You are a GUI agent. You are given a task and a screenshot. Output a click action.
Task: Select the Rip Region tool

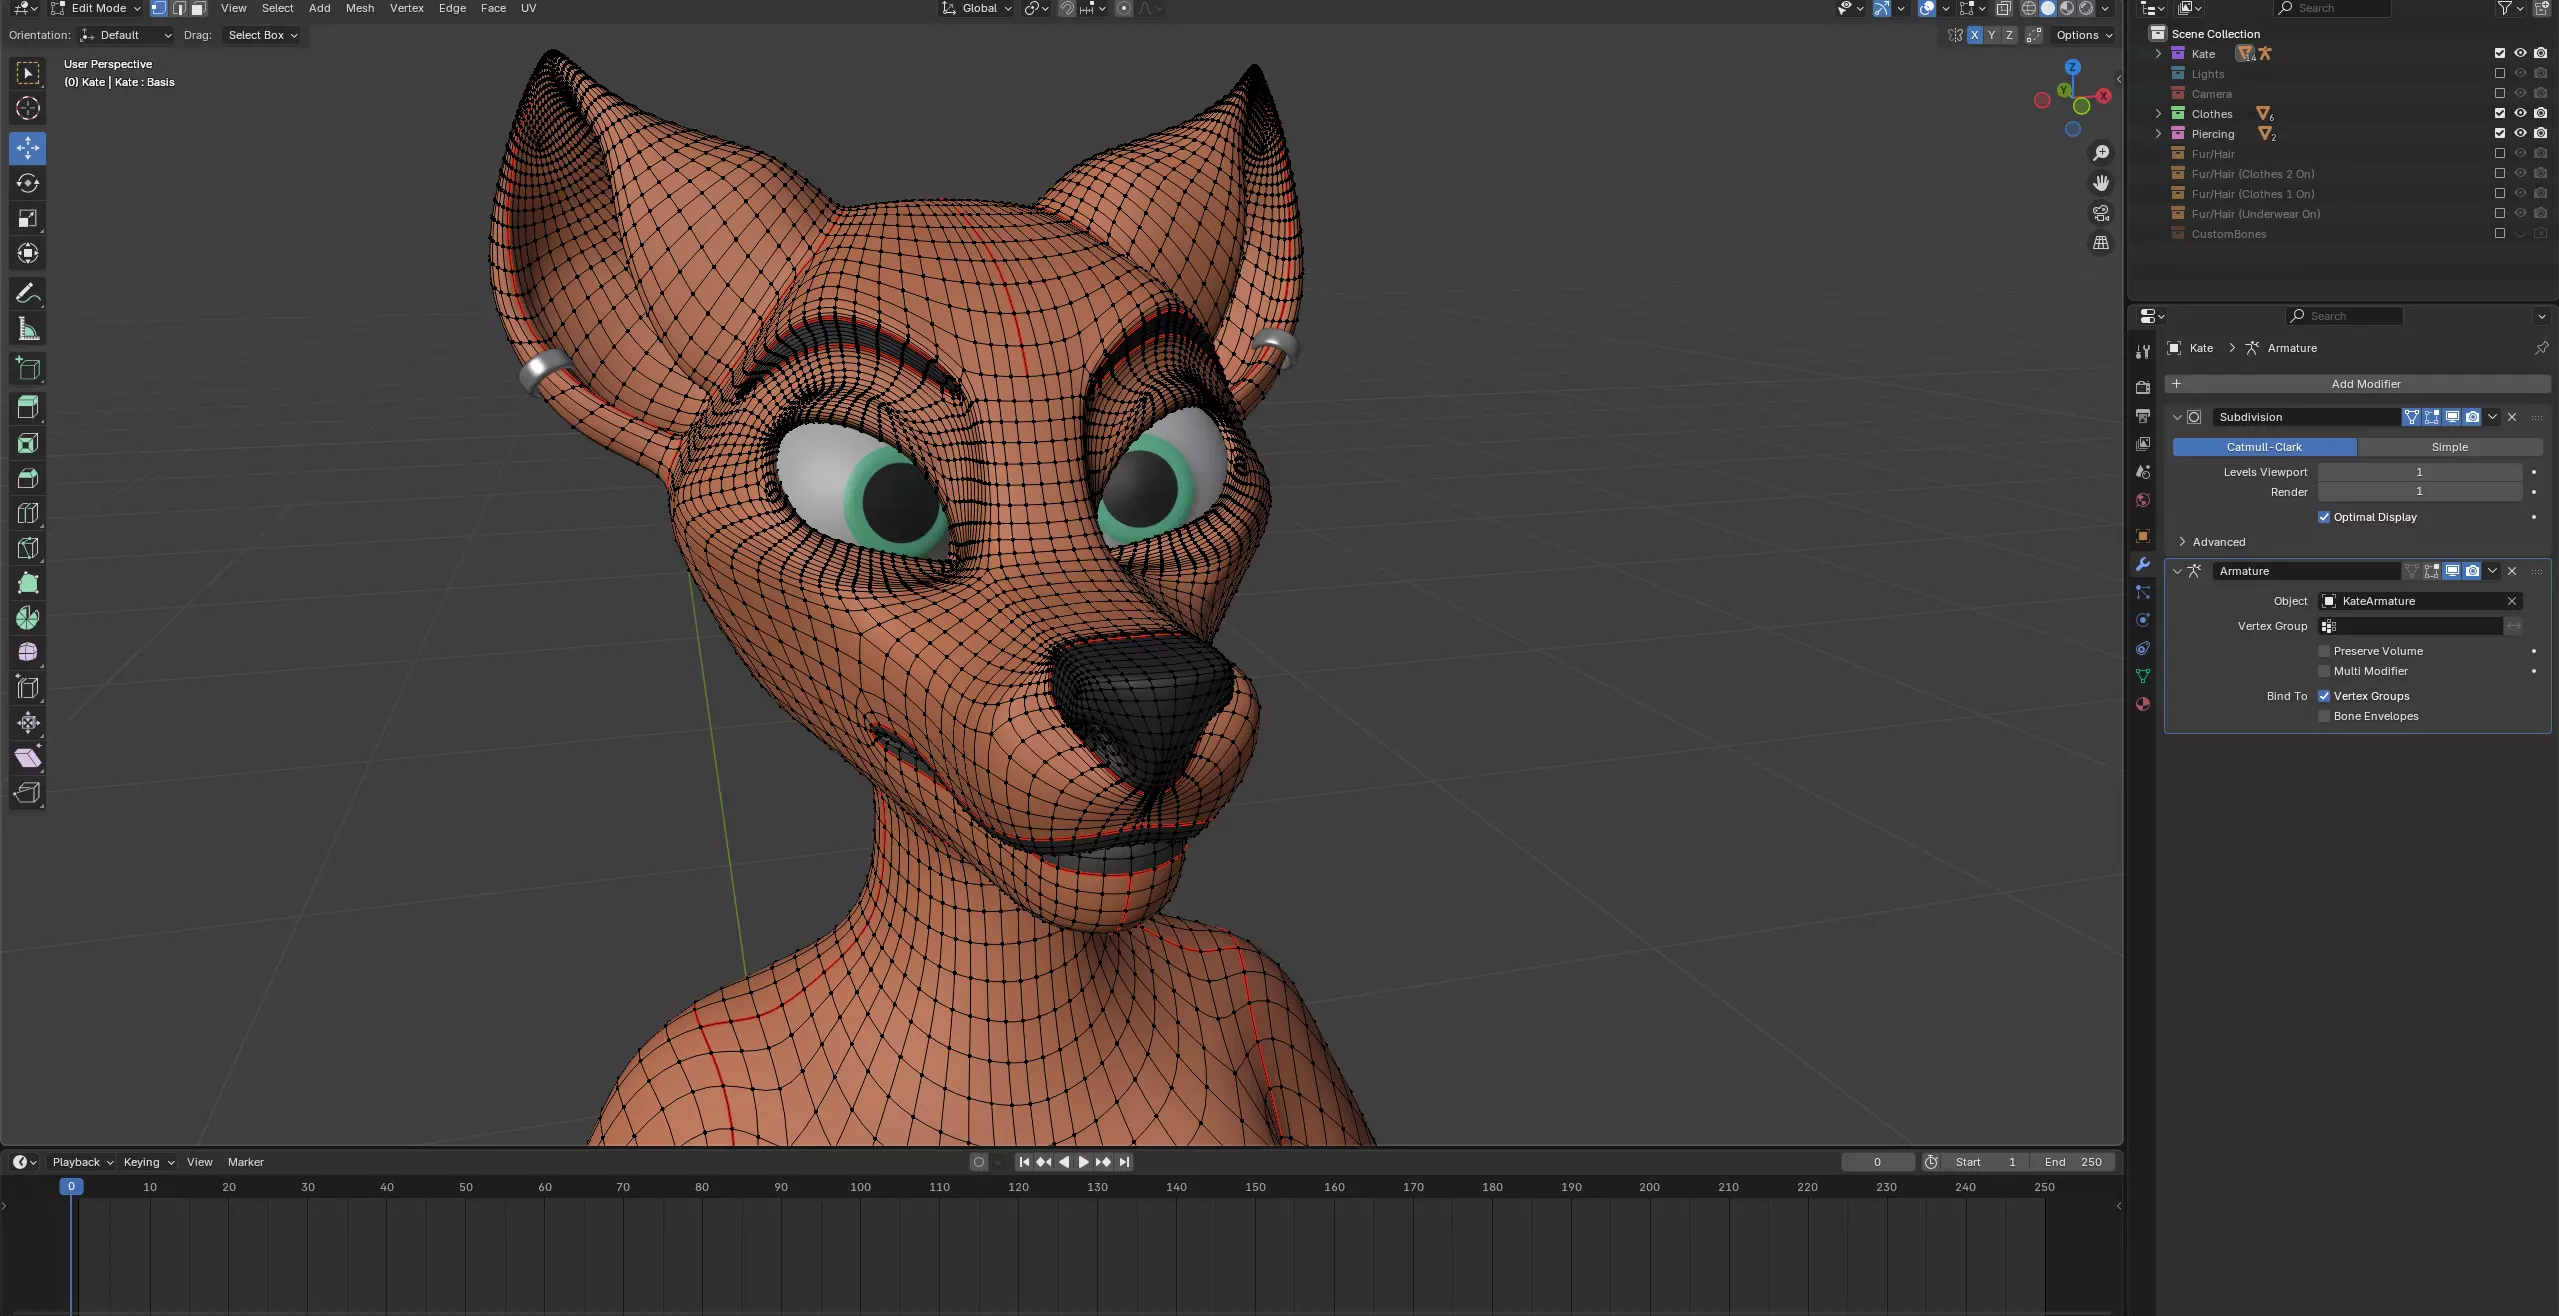point(28,793)
